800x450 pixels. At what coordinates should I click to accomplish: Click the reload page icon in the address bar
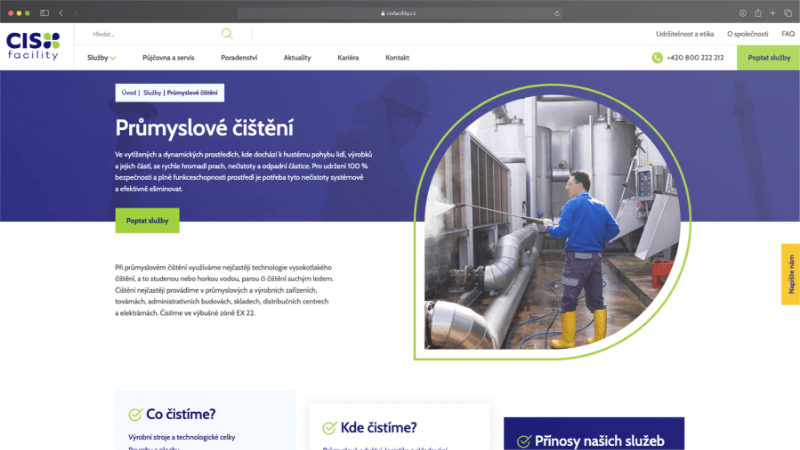tap(557, 13)
